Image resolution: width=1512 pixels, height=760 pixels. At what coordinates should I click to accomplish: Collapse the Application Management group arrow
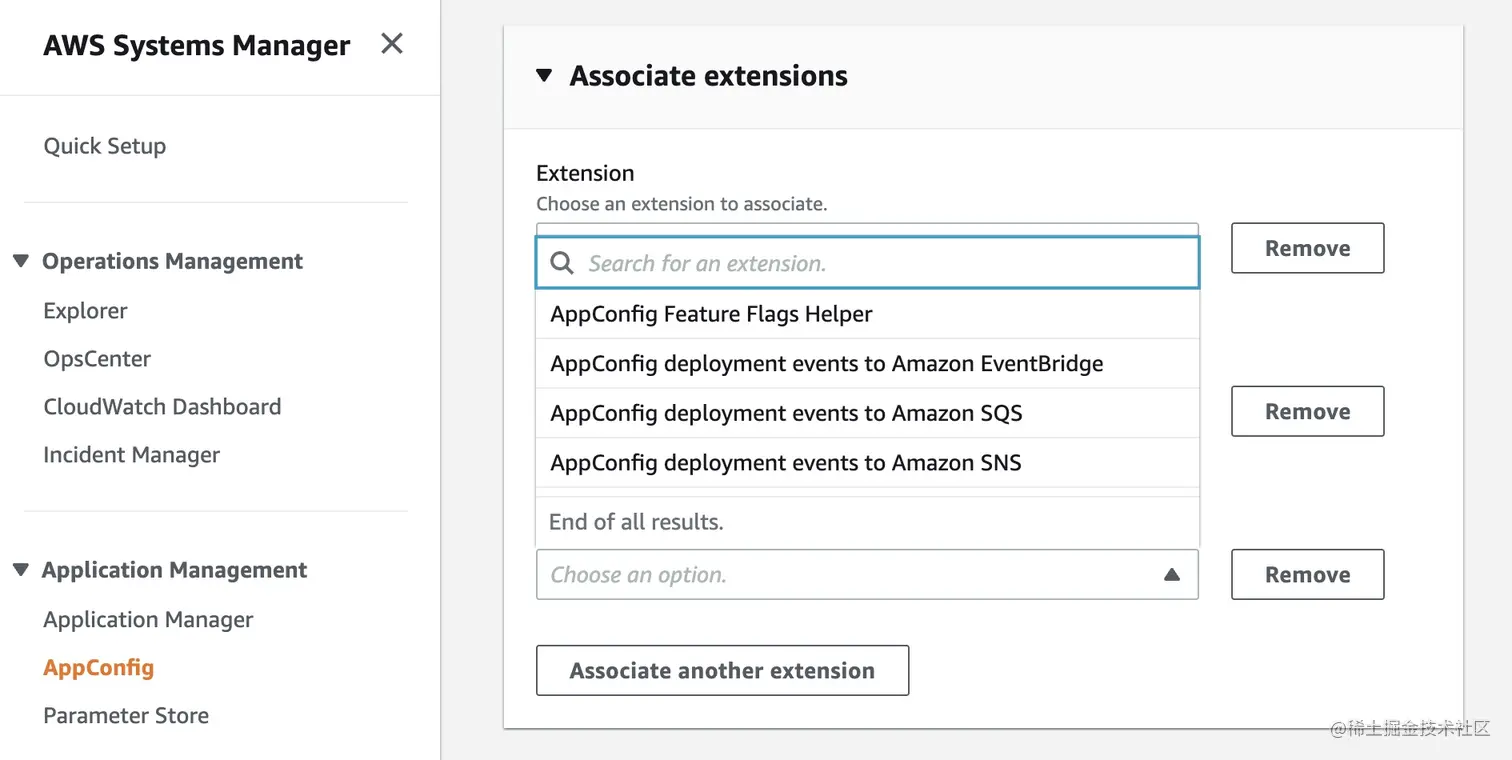(x=21, y=570)
